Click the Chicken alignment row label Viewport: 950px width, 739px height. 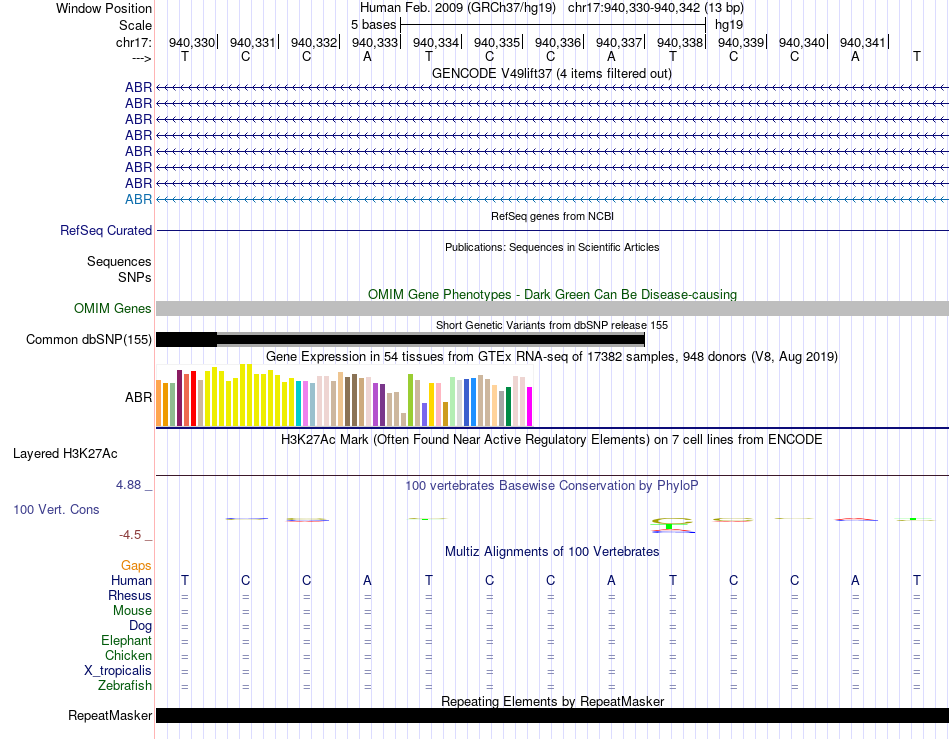tap(128, 656)
